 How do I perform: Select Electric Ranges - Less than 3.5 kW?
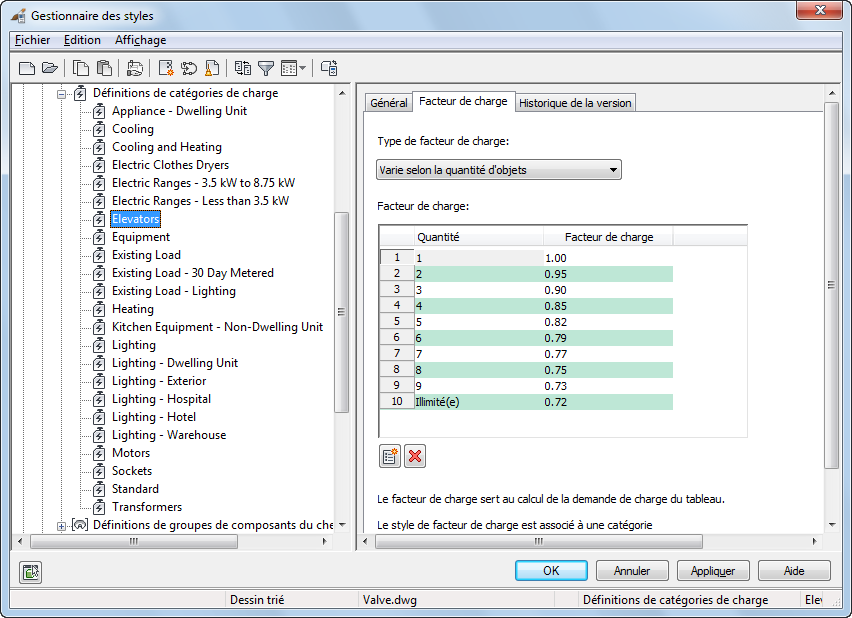(x=200, y=201)
